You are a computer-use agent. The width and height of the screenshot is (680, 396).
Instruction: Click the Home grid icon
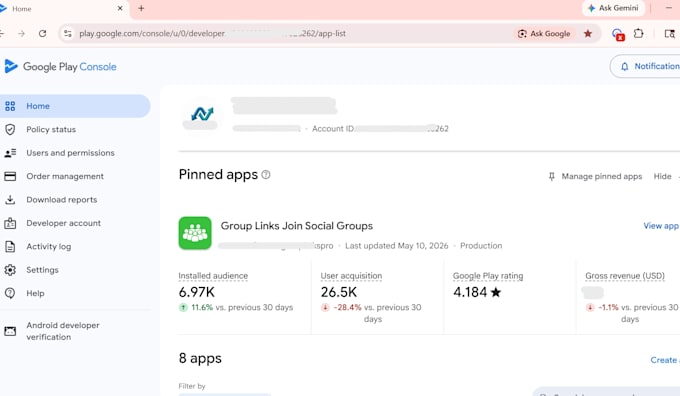click(x=10, y=106)
